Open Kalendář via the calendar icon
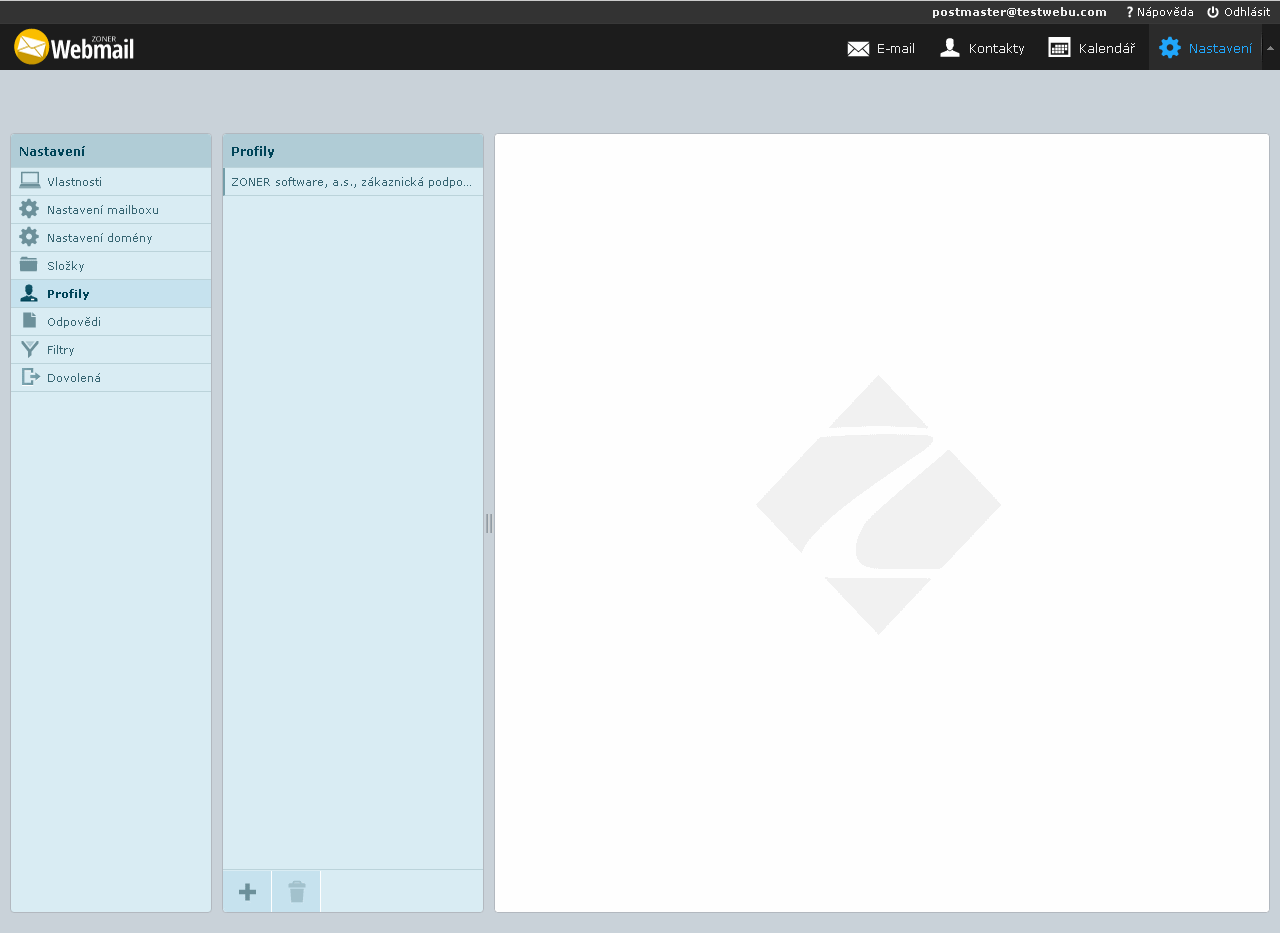Viewport: 1280px width, 933px height. click(x=1059, y=48)
